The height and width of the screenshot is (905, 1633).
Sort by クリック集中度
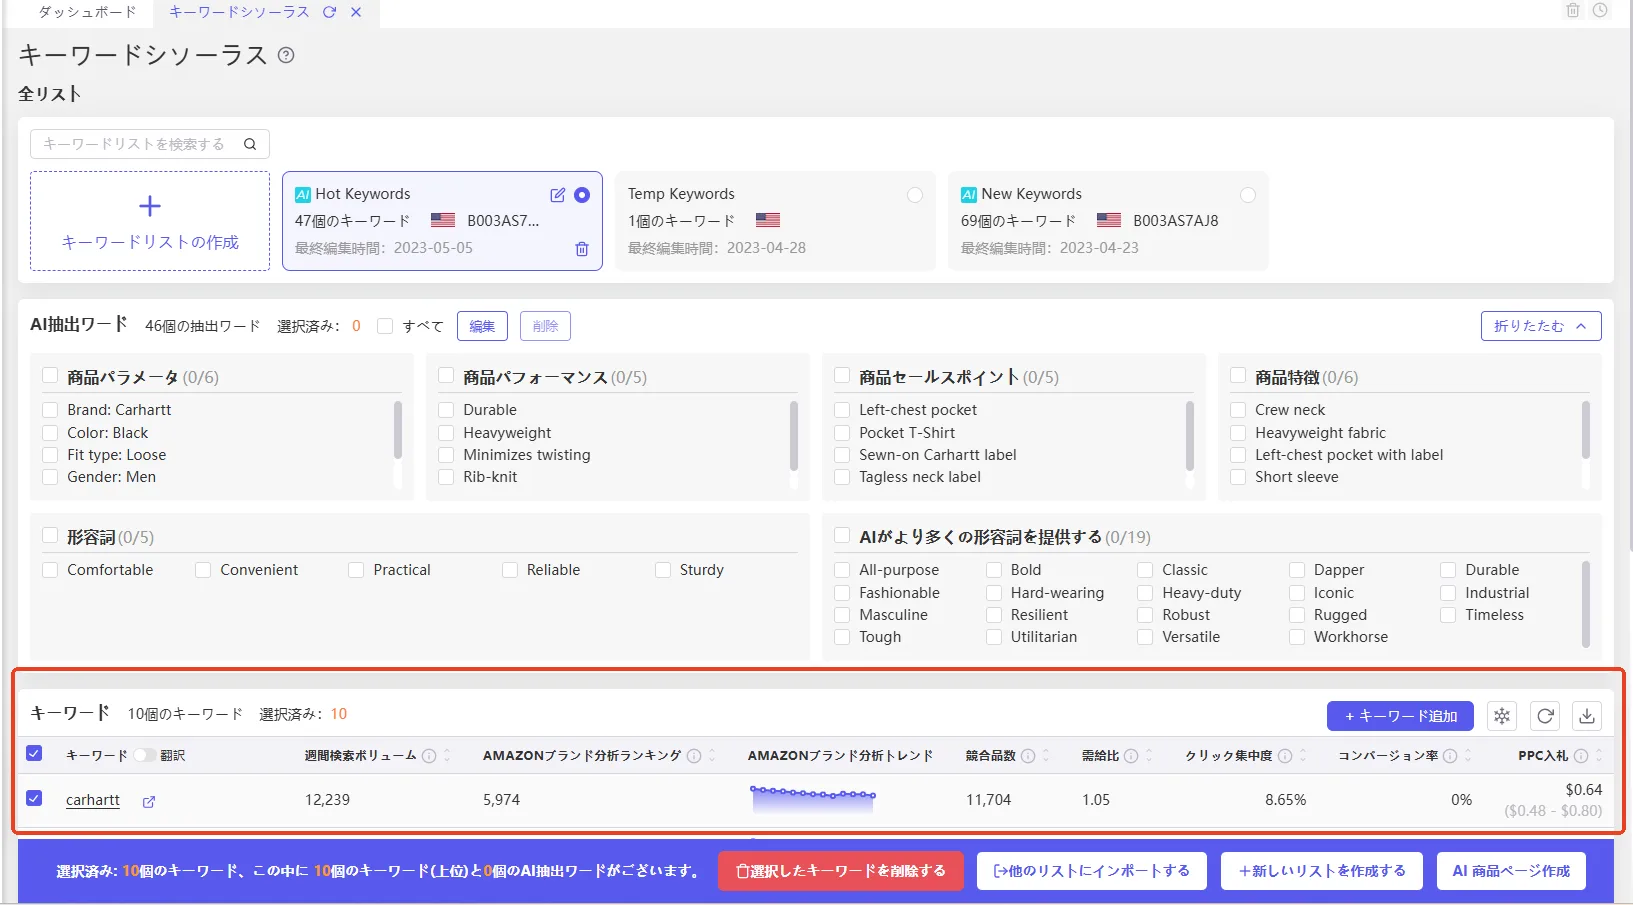(1303, 756)
